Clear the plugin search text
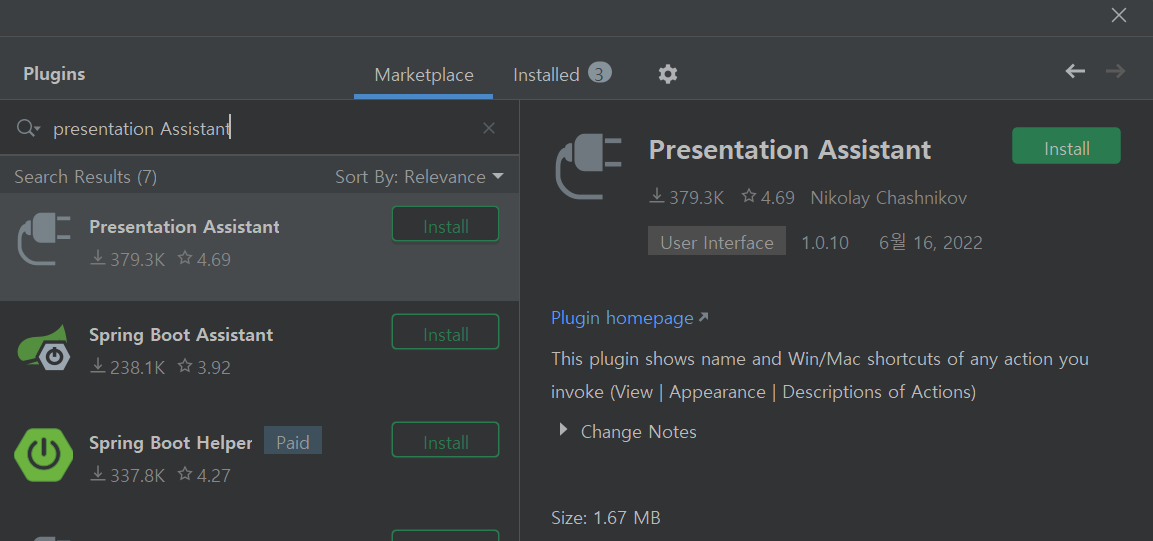 (488, 129)
